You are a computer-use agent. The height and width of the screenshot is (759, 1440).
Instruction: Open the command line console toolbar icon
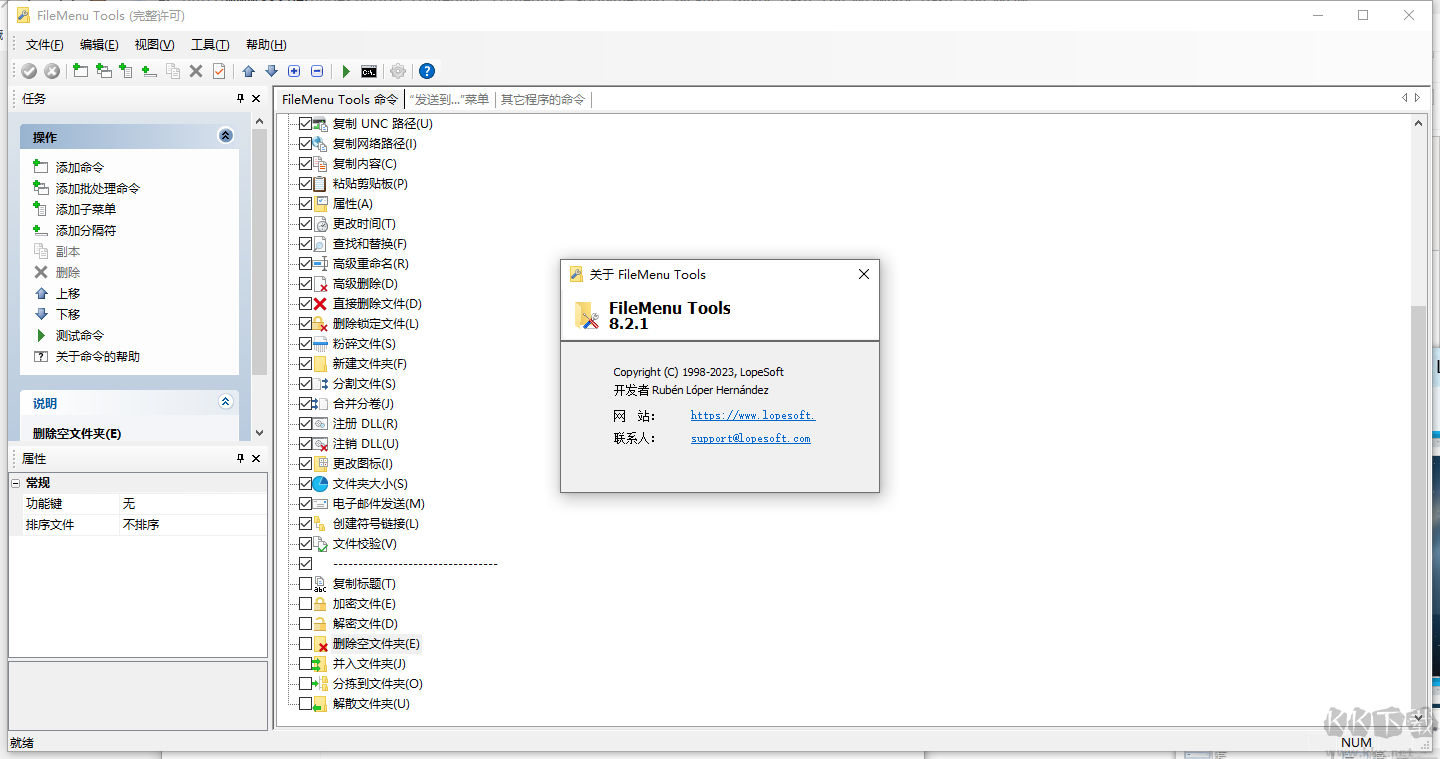[369, 71]
